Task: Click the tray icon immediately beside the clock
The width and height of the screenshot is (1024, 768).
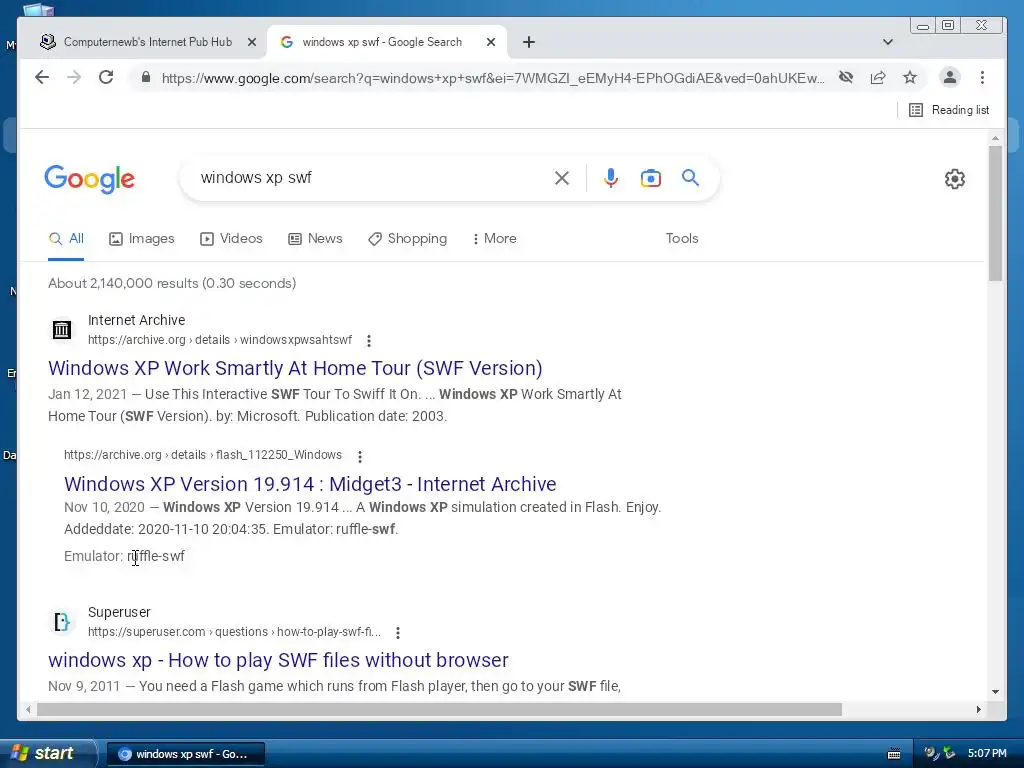Action: point(949,754)
